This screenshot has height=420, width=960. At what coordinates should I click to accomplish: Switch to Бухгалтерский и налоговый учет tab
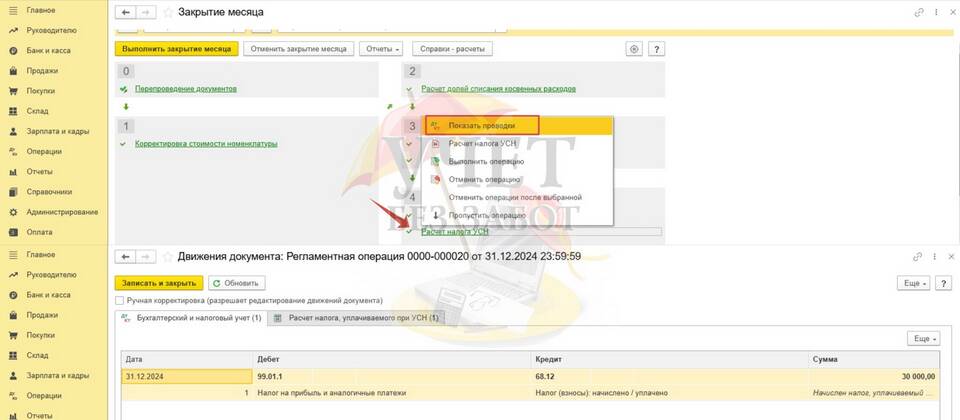click(x=192, y=318)
